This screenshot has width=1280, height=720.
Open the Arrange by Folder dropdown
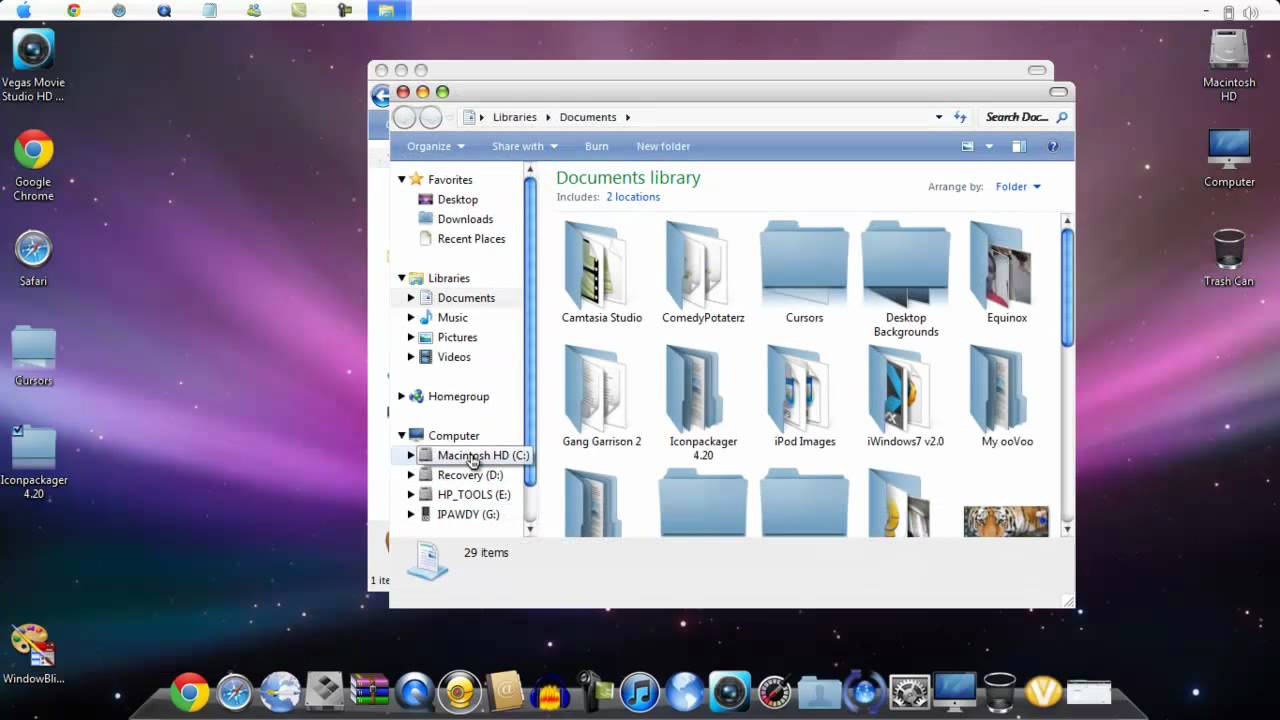1018,186
